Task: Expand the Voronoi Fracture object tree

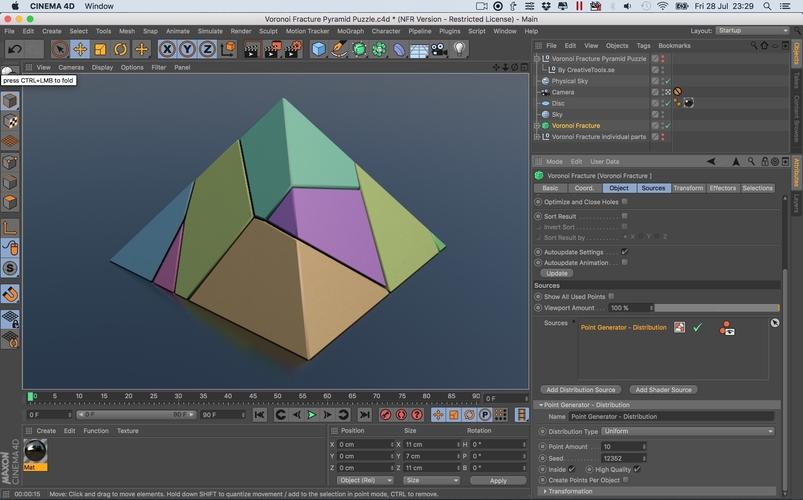Action: pyautogui.click(x=537, y=126)
